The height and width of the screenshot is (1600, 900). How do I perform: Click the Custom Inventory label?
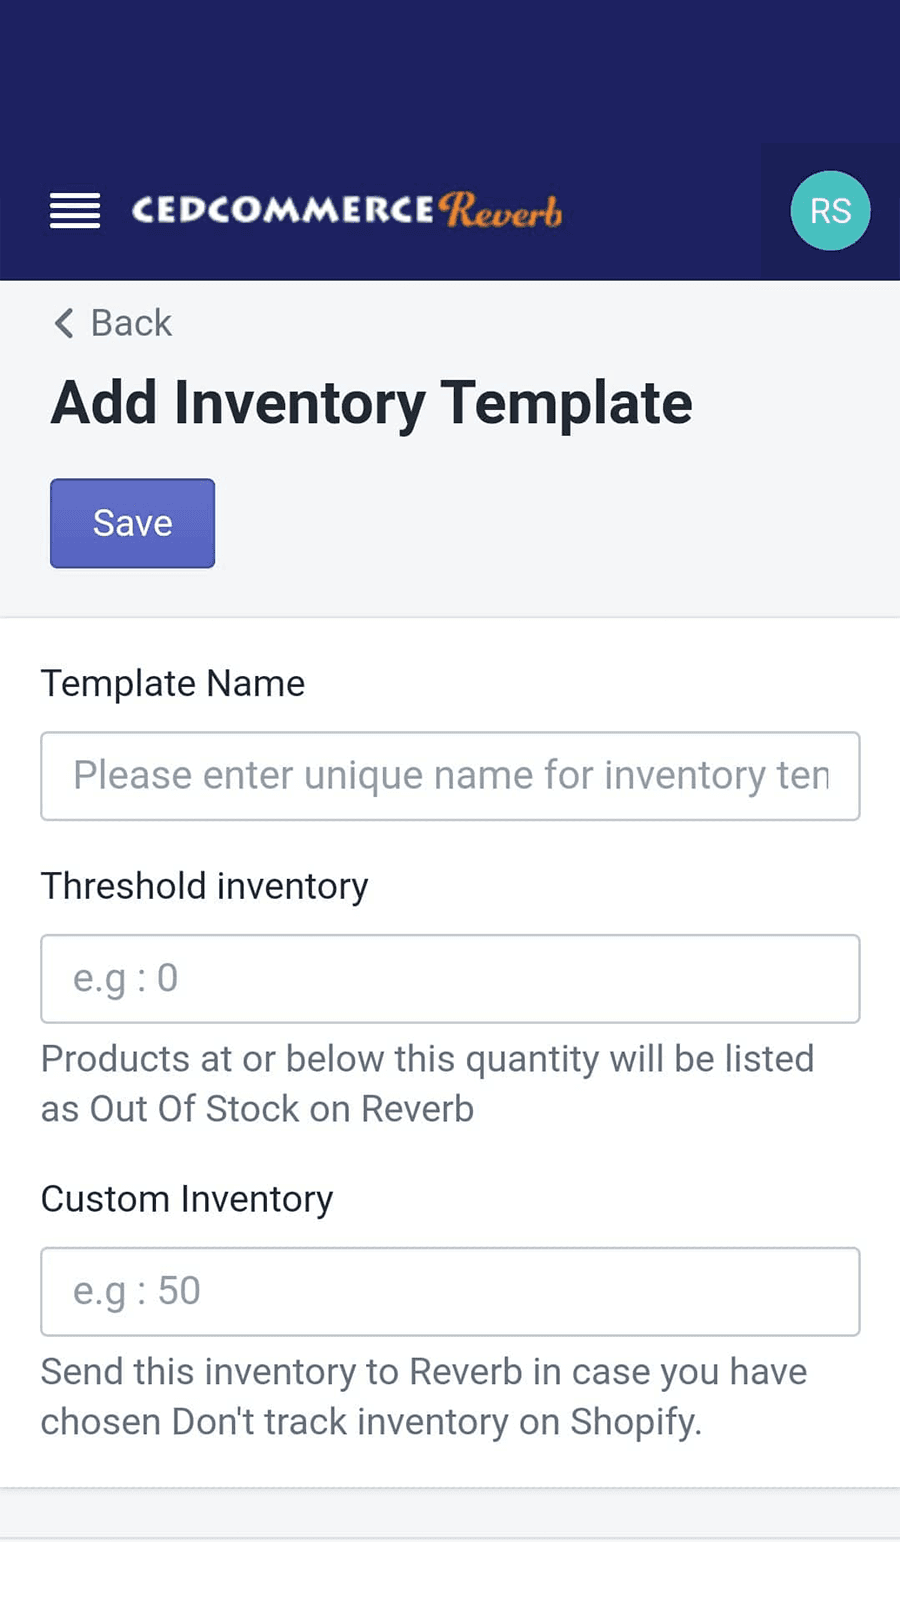[x=187, y=1199]
